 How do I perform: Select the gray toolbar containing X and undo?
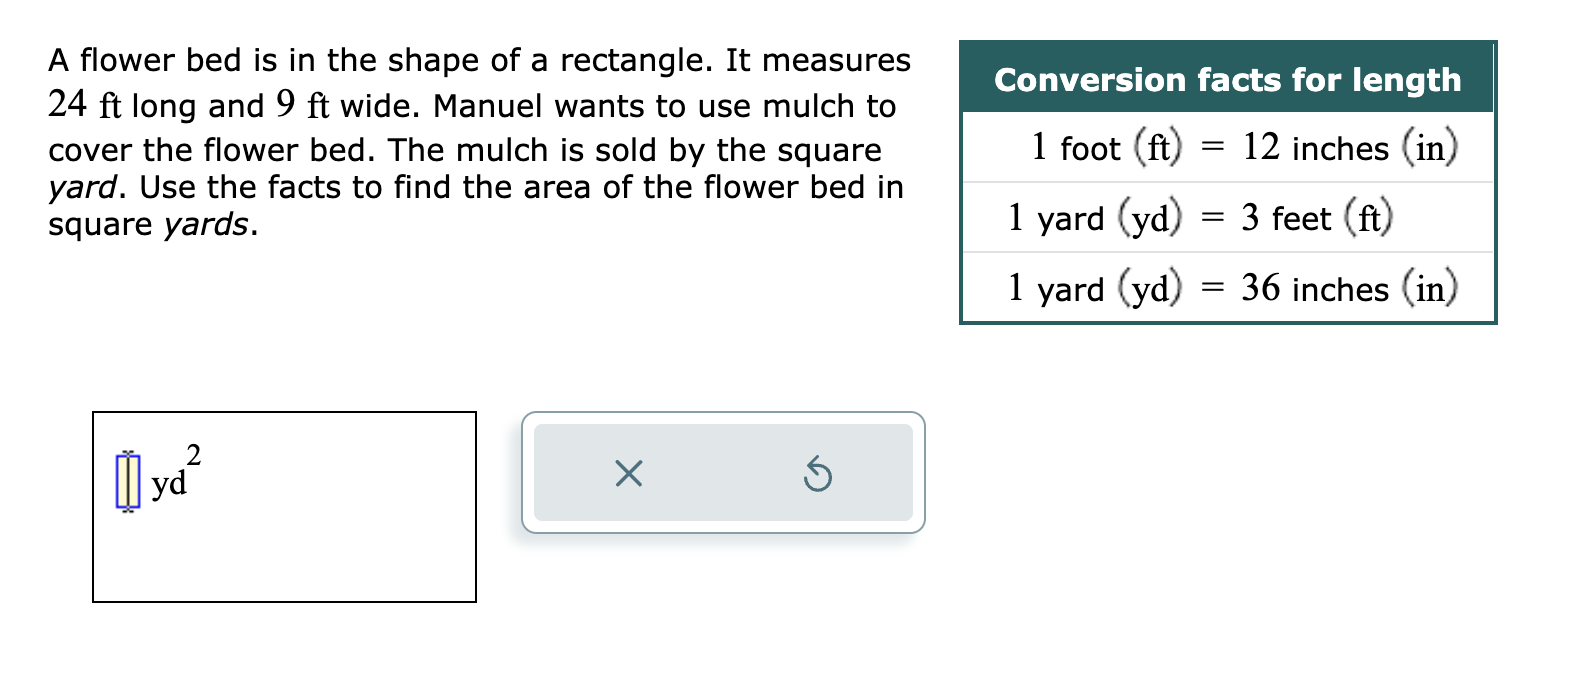(723, 473)
